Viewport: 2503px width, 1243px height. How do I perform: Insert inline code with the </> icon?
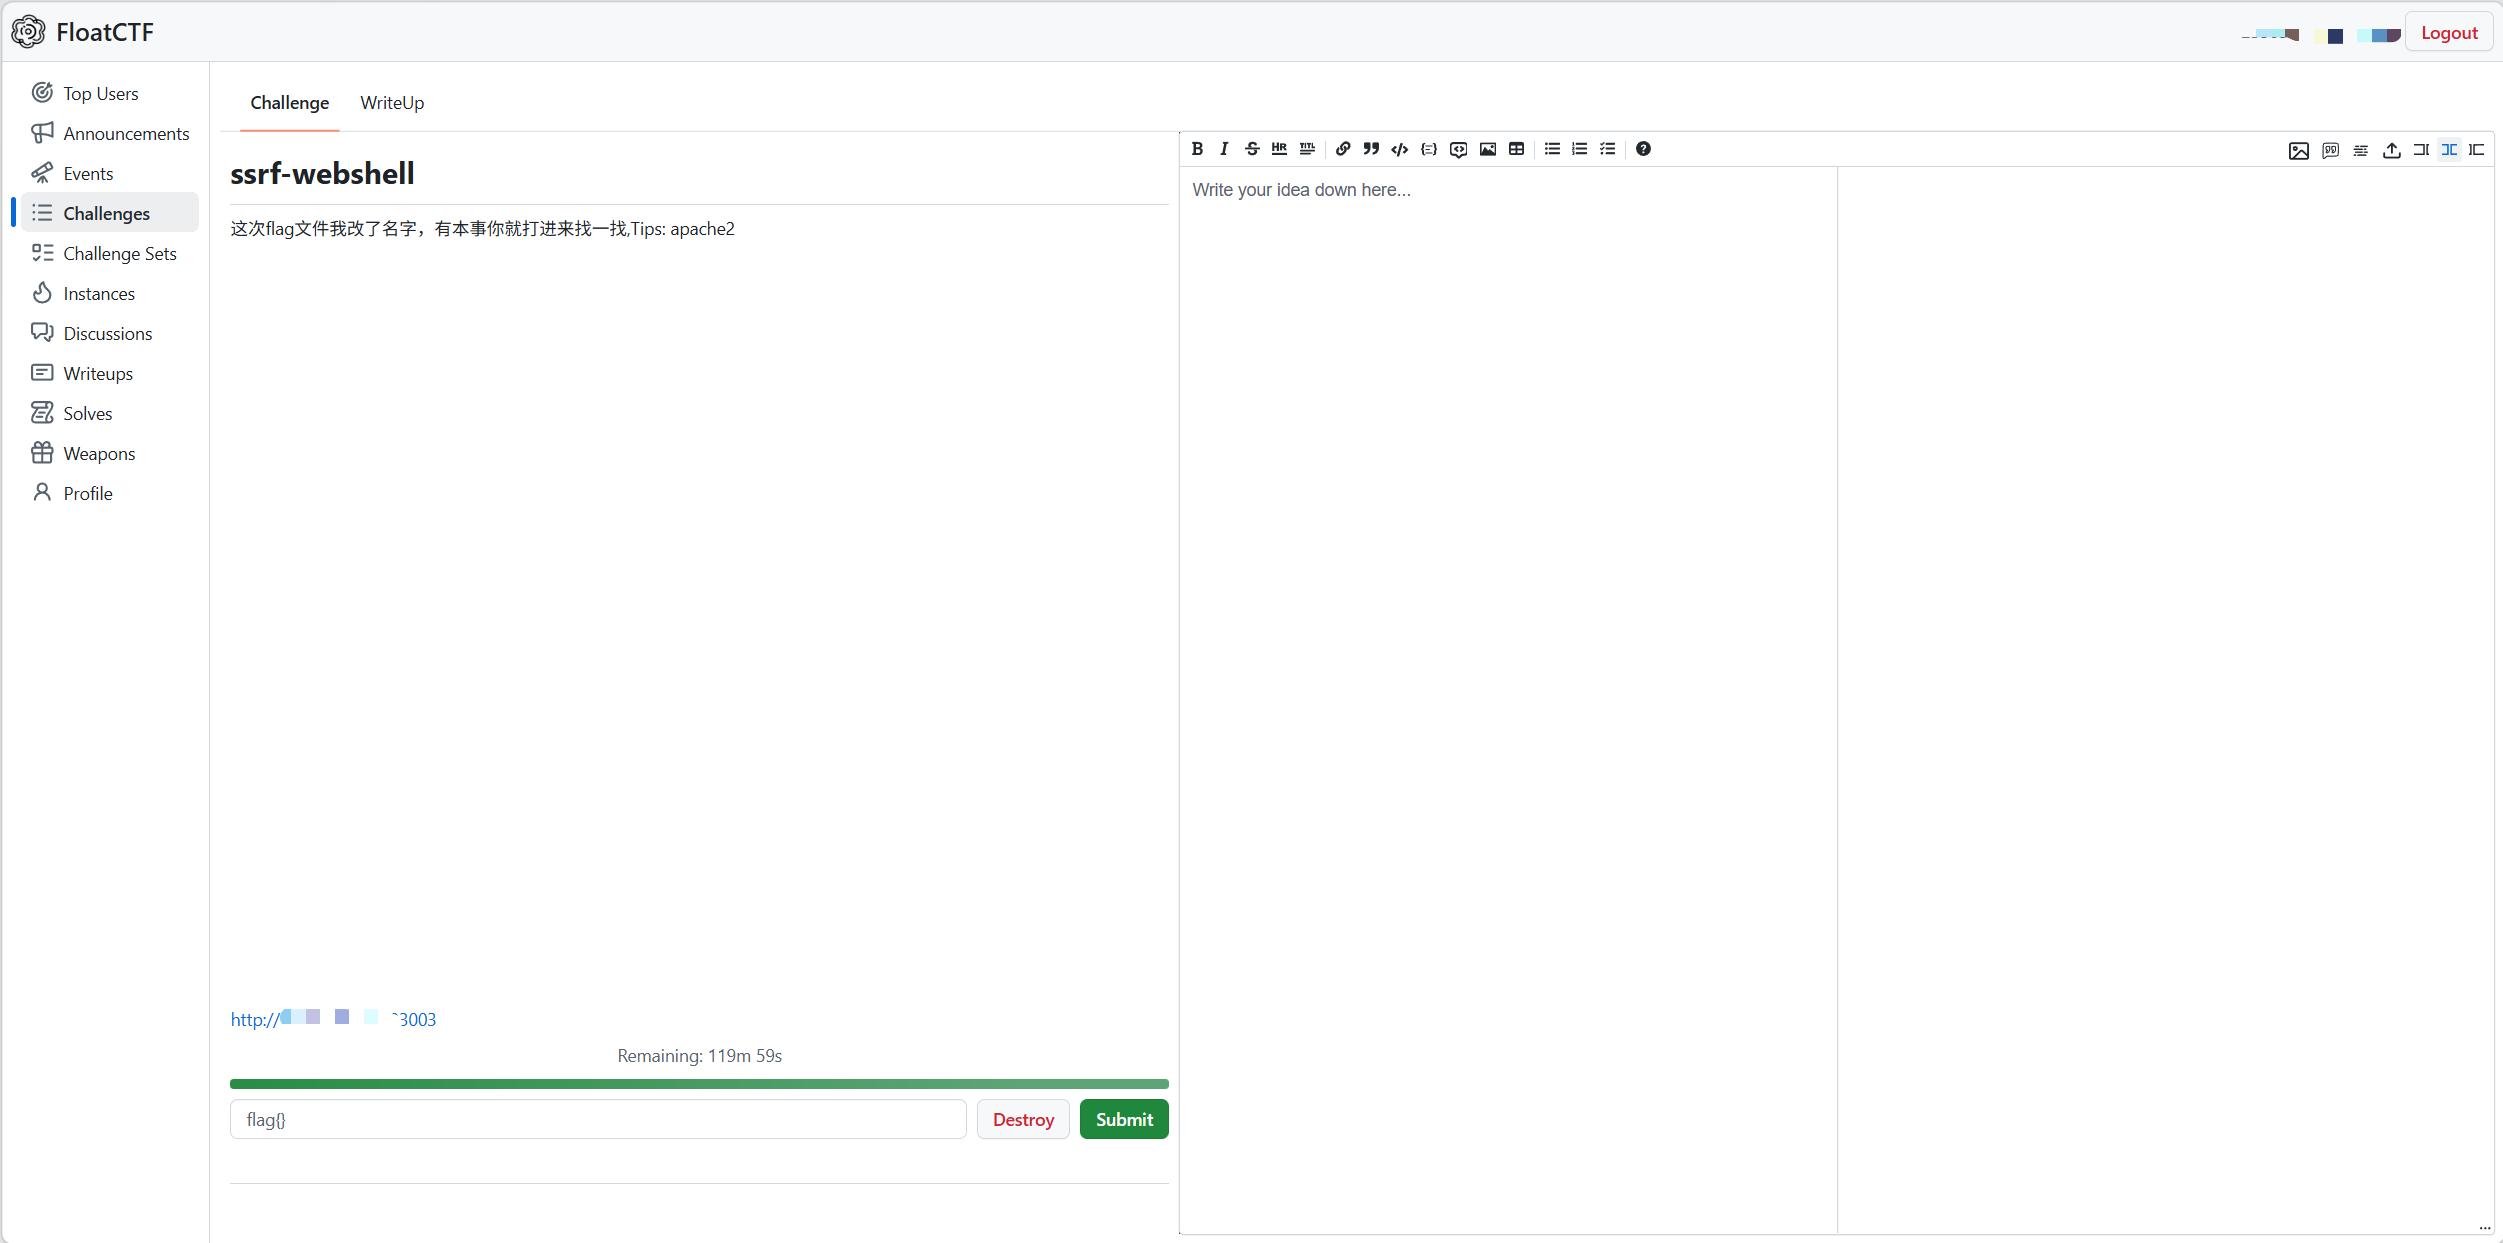coord(1400,149)
